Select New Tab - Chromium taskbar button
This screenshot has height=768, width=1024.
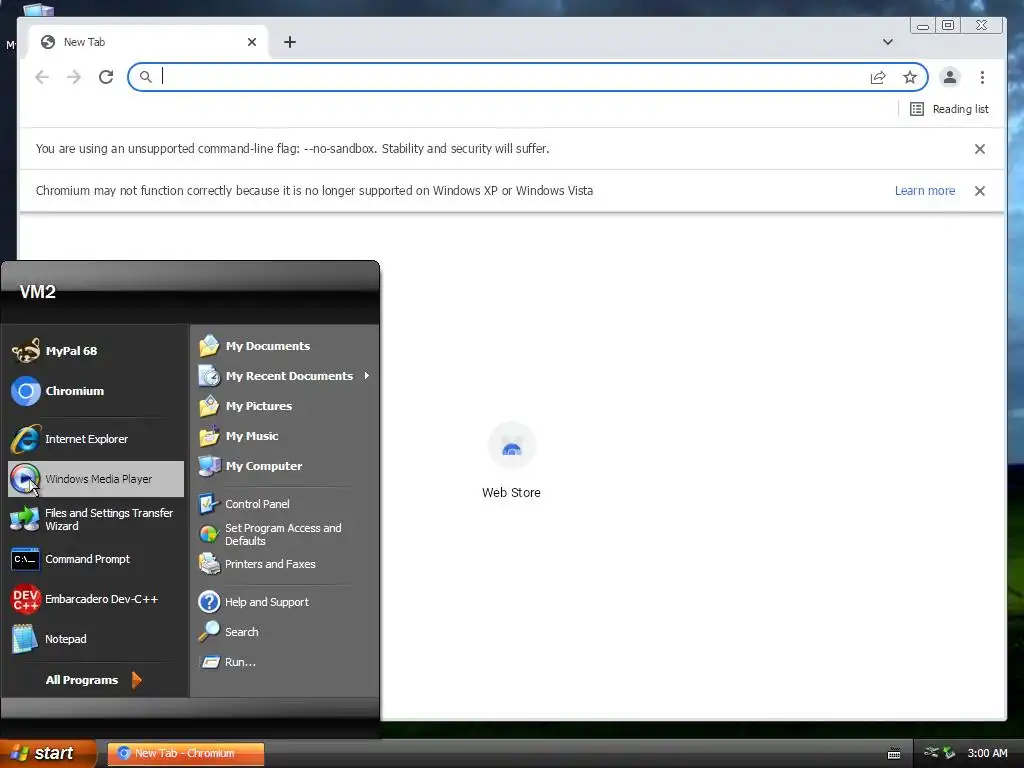click(x=186, y=753)
